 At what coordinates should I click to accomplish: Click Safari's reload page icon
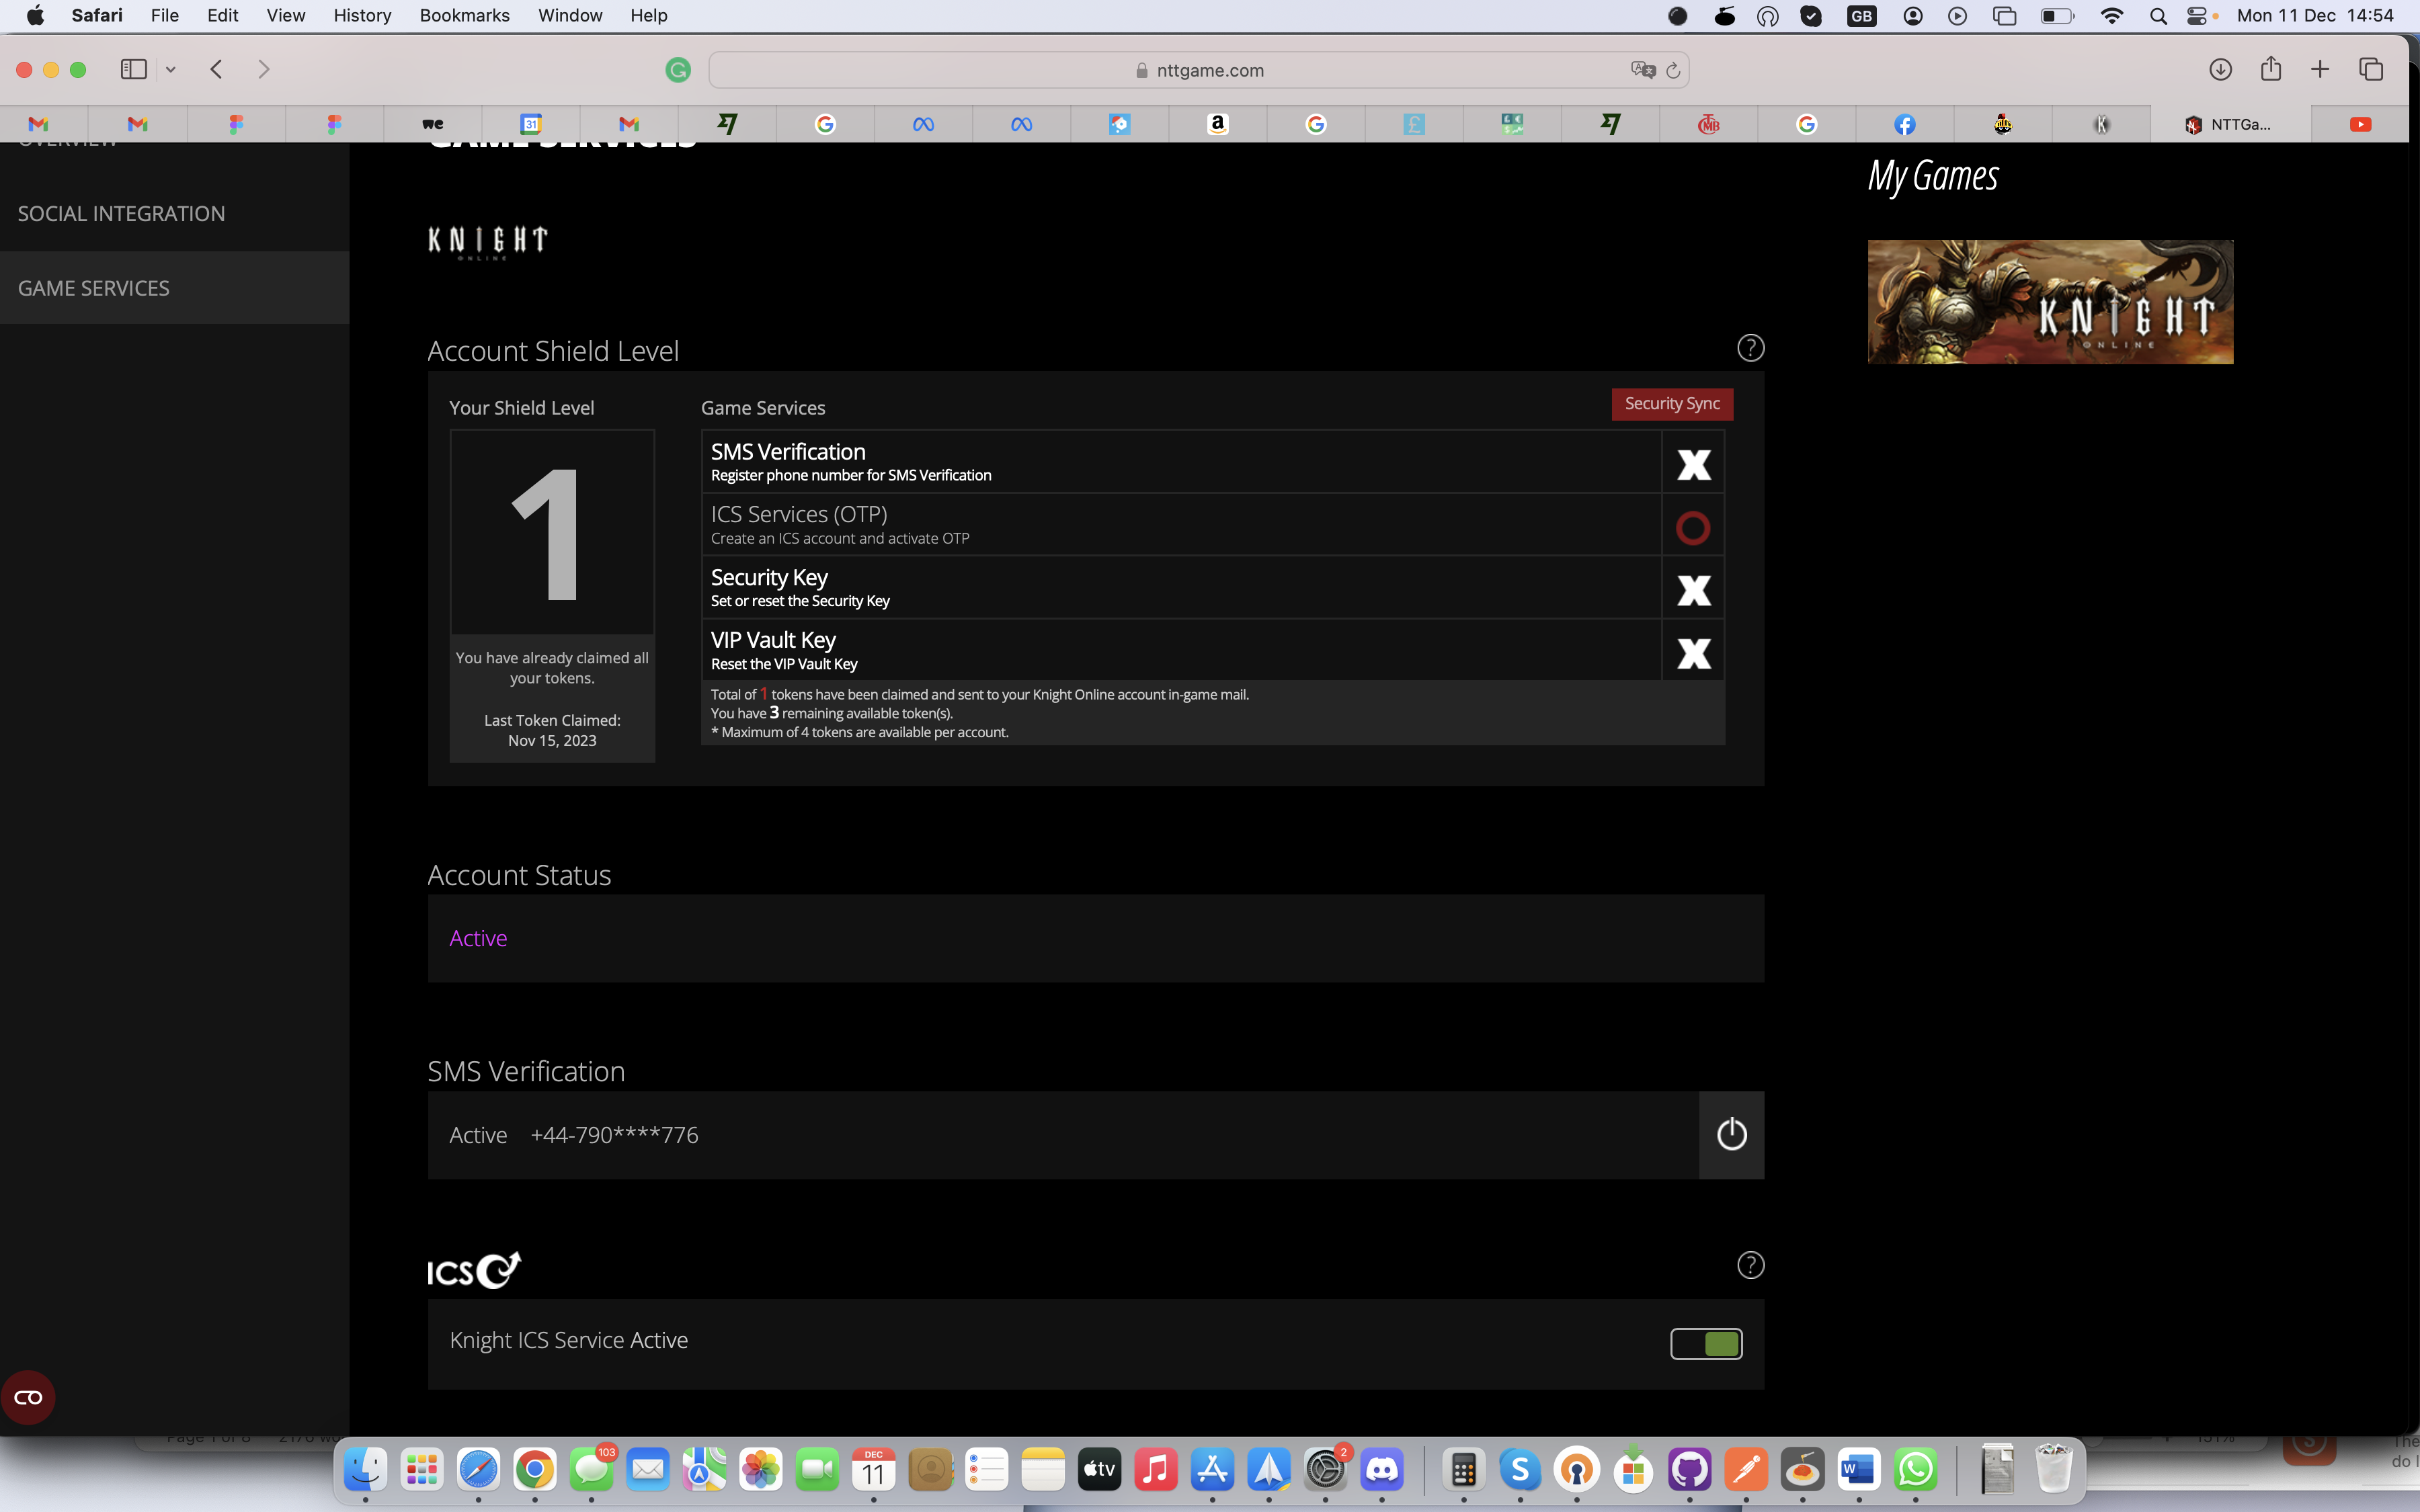(1673, 70)
